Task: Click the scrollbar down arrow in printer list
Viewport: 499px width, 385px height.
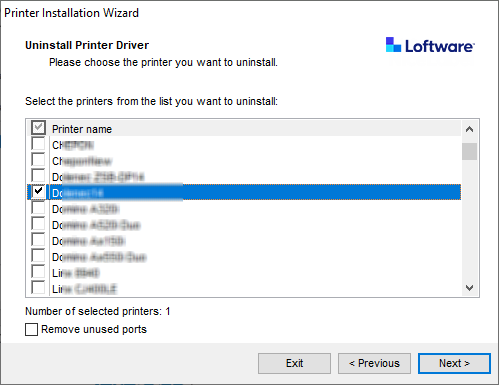Action: [469, 288]
